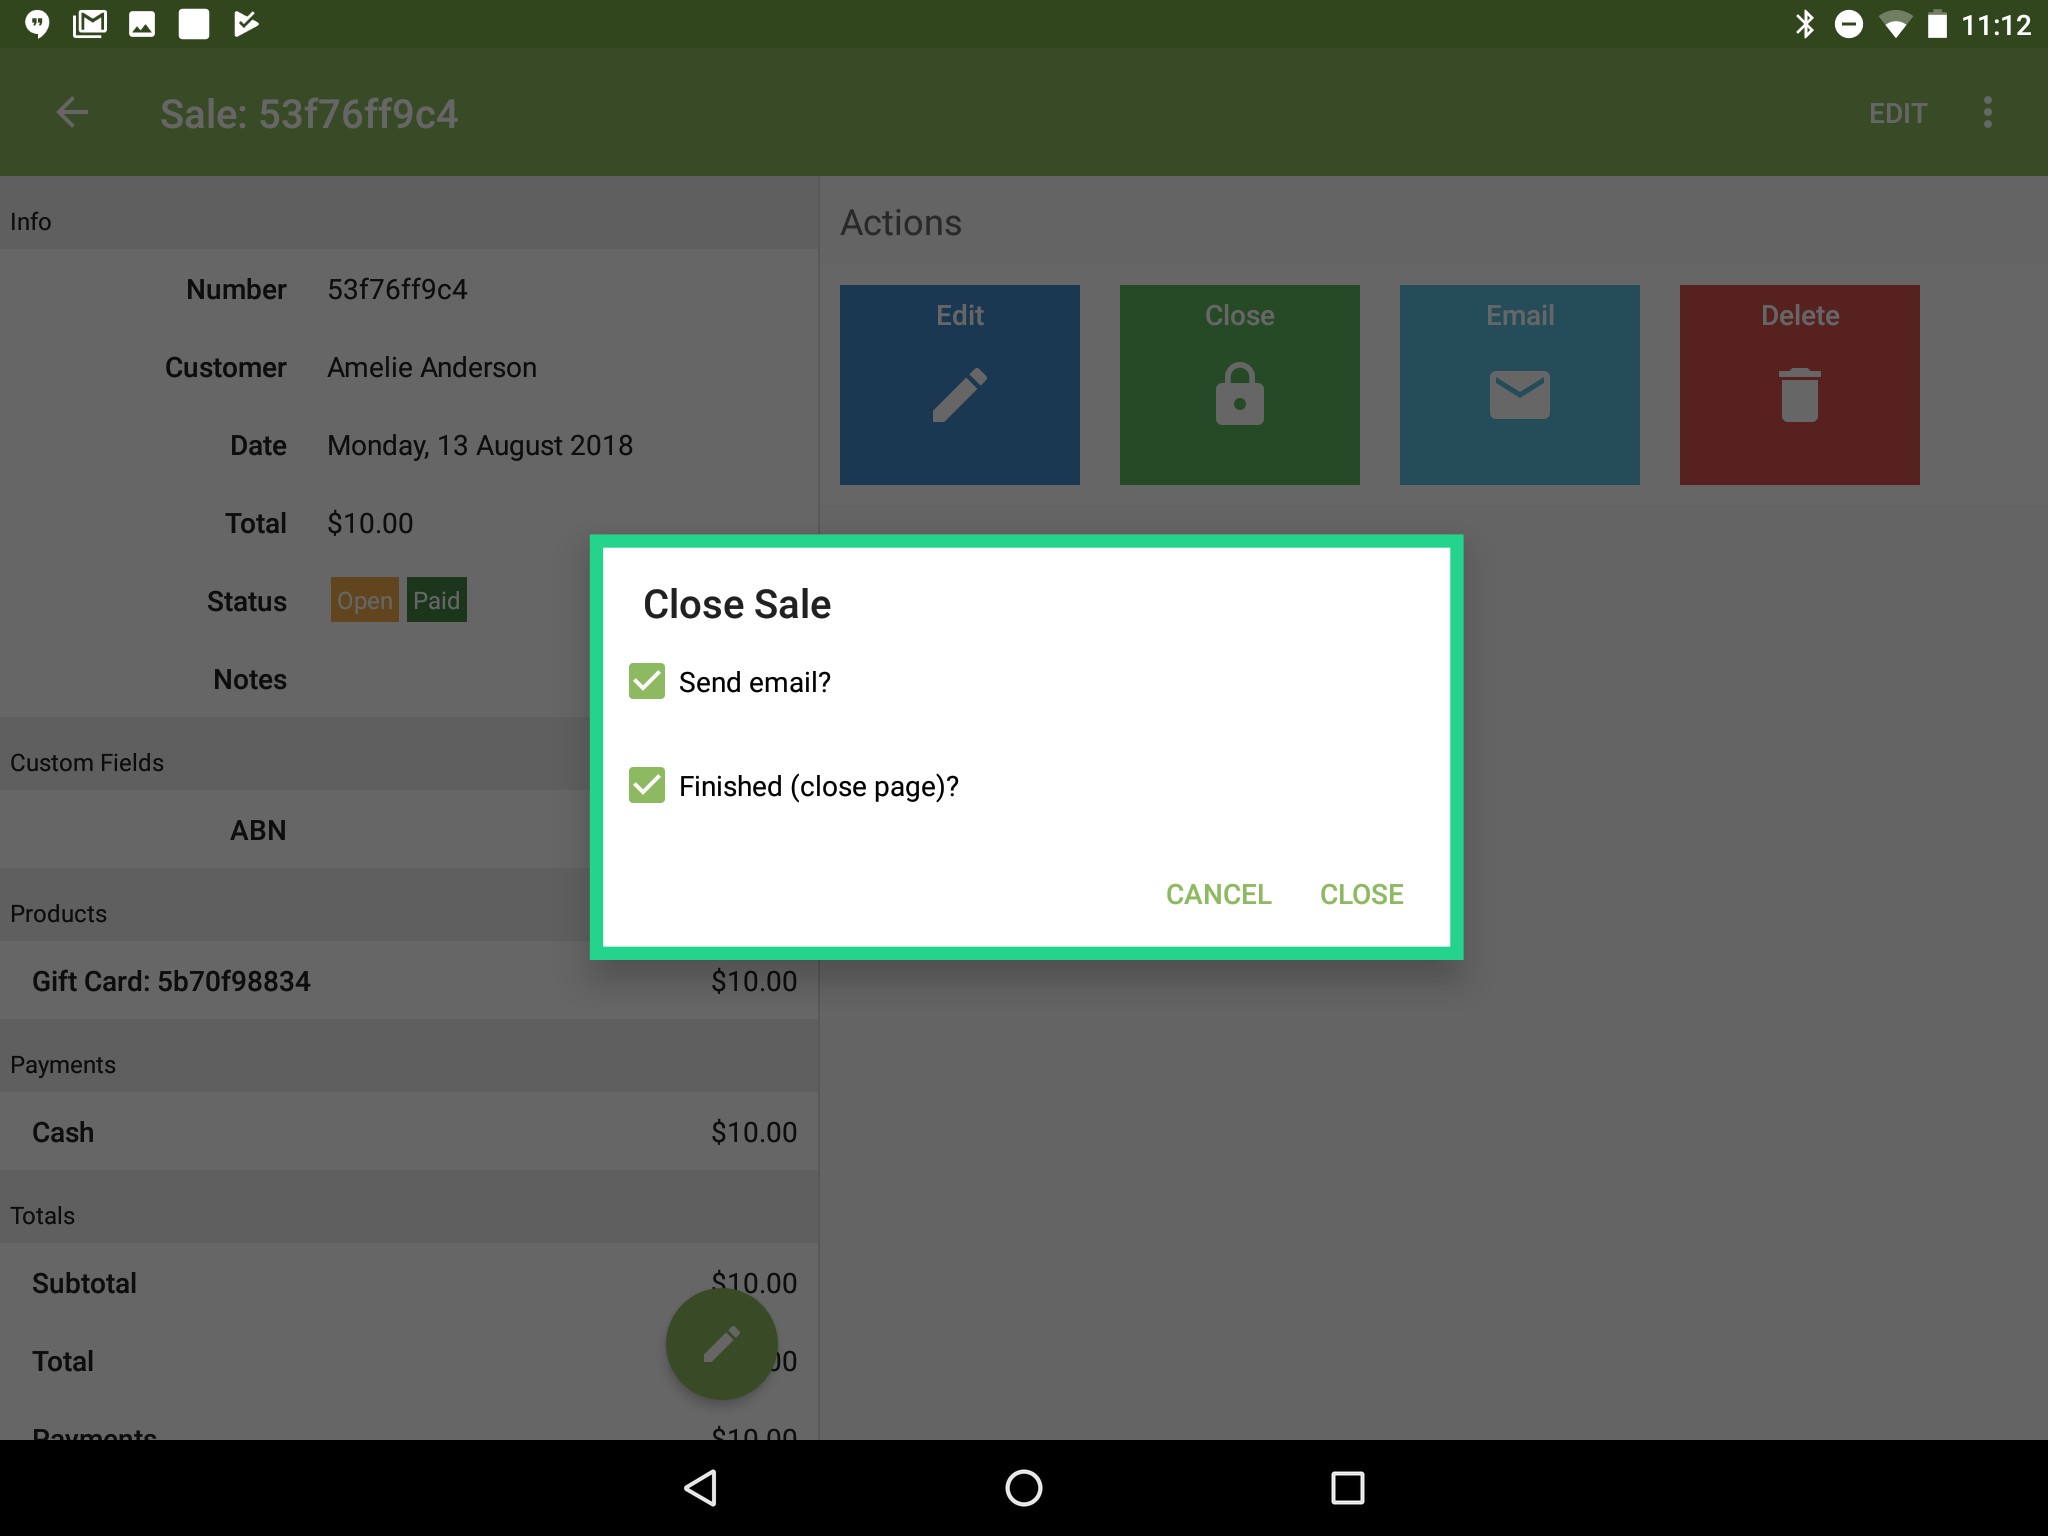Tap the clock showing 11:12
This screenshot has width=2048, height=1536.
pyautogui.click(x=1996, y=25)
